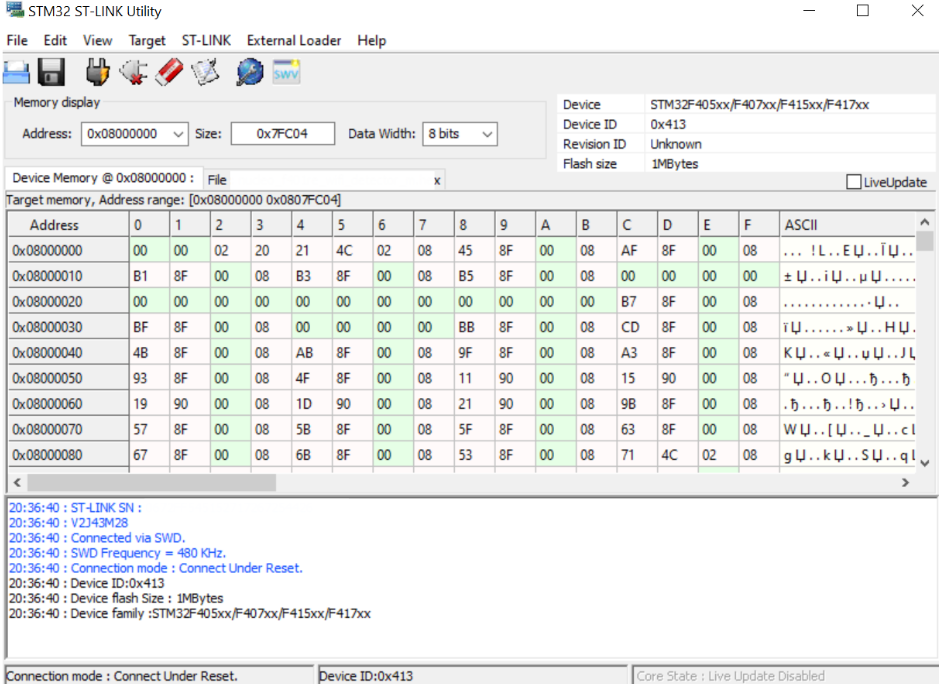Click the Save file floppy icon
This screenshot has width=939, height=684.
52,72
